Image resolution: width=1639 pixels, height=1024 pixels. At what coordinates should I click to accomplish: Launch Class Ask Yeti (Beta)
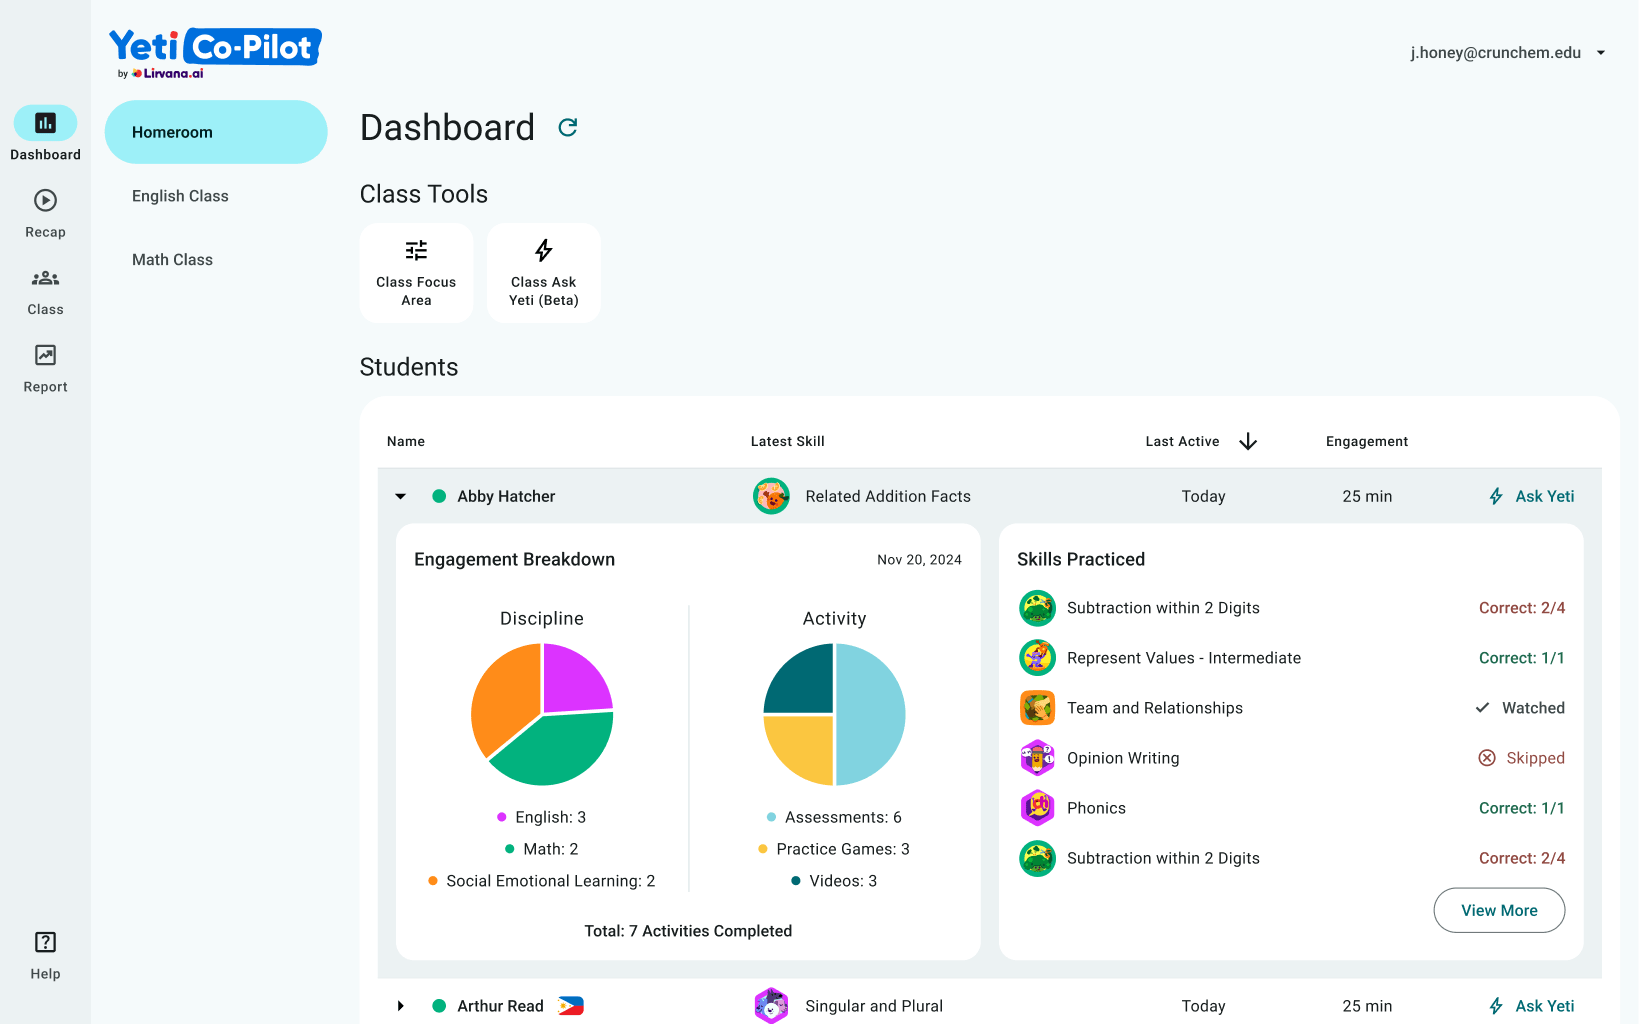click(543, 273)
